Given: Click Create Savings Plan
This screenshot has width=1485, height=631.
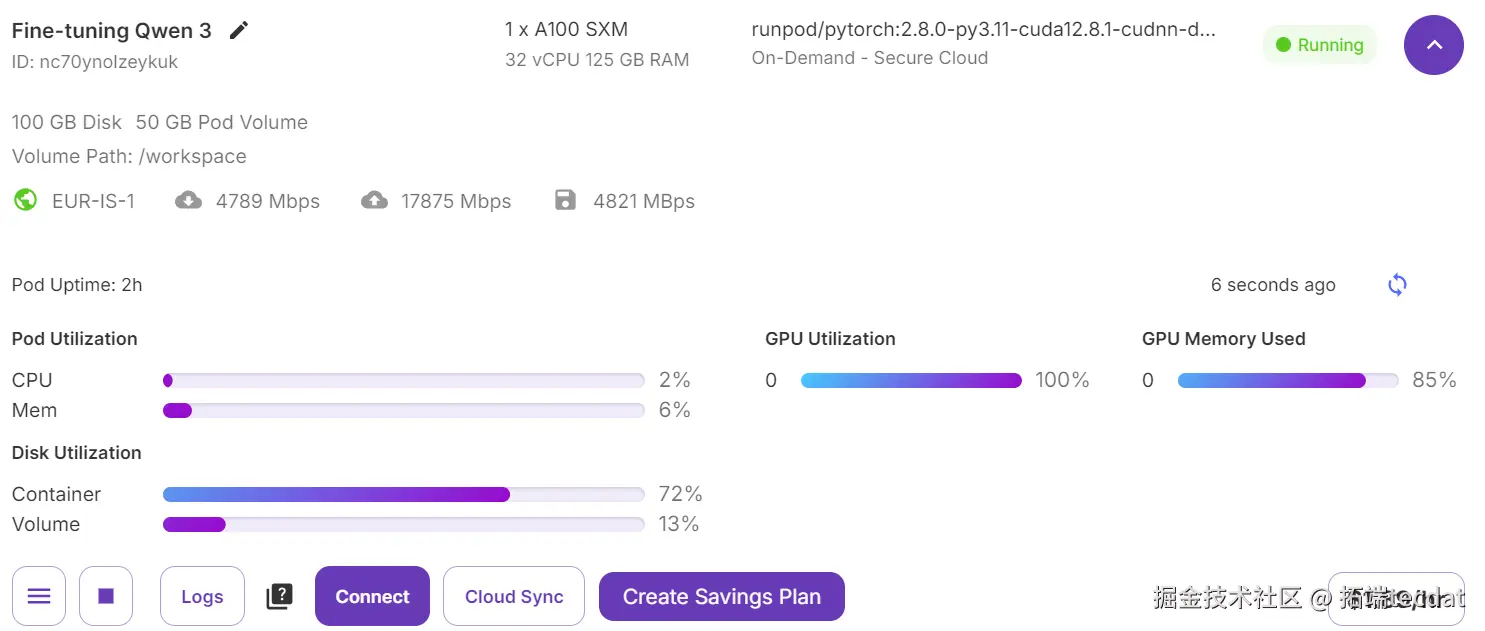Looking at the screenshot, I should coord(721,596).
